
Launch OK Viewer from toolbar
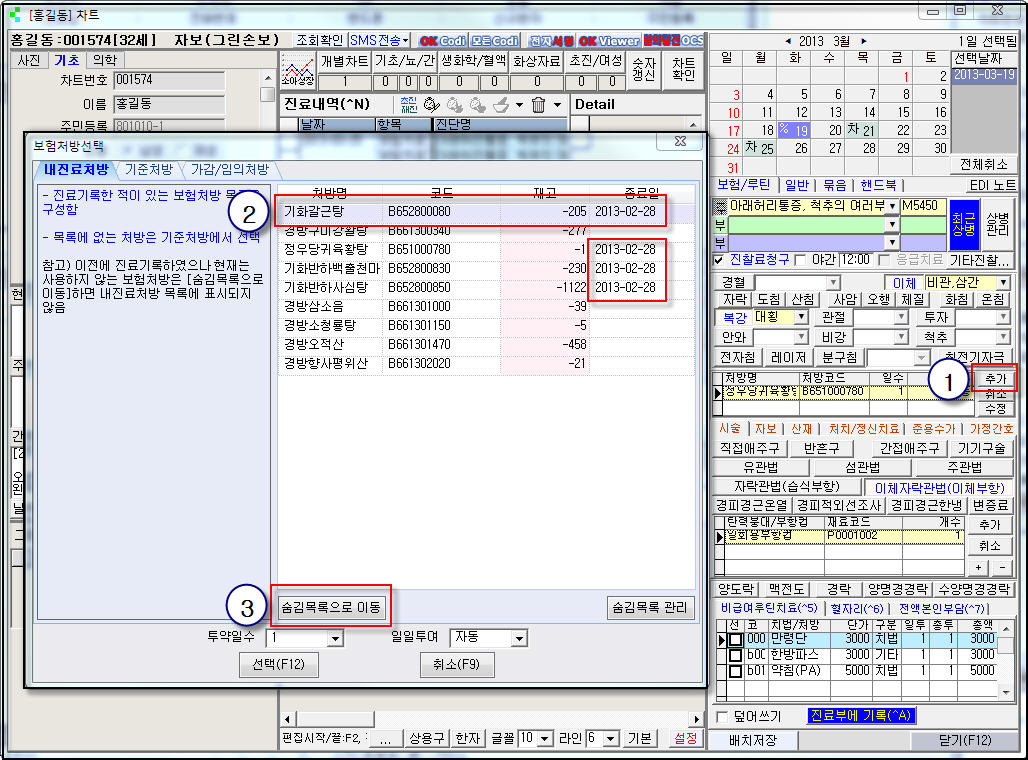tap(609, 41)
